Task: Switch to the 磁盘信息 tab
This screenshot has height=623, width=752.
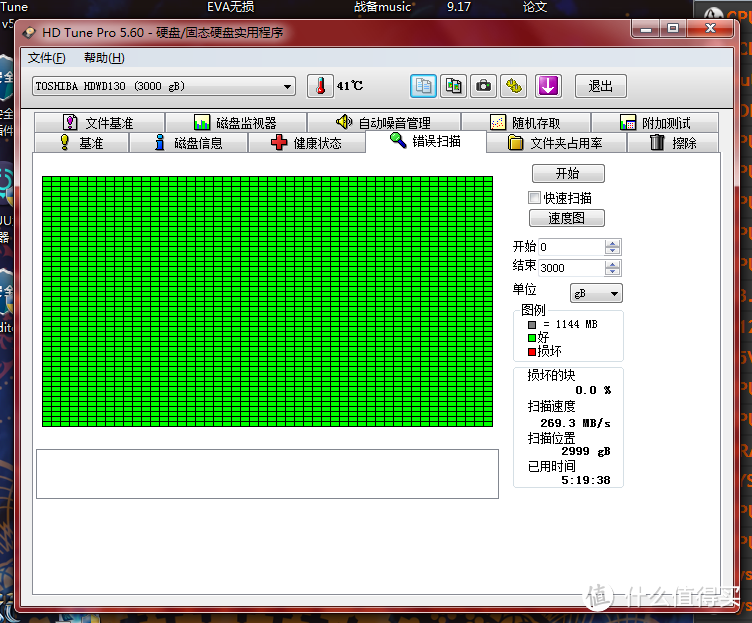Action: click(x=188, y=143)
